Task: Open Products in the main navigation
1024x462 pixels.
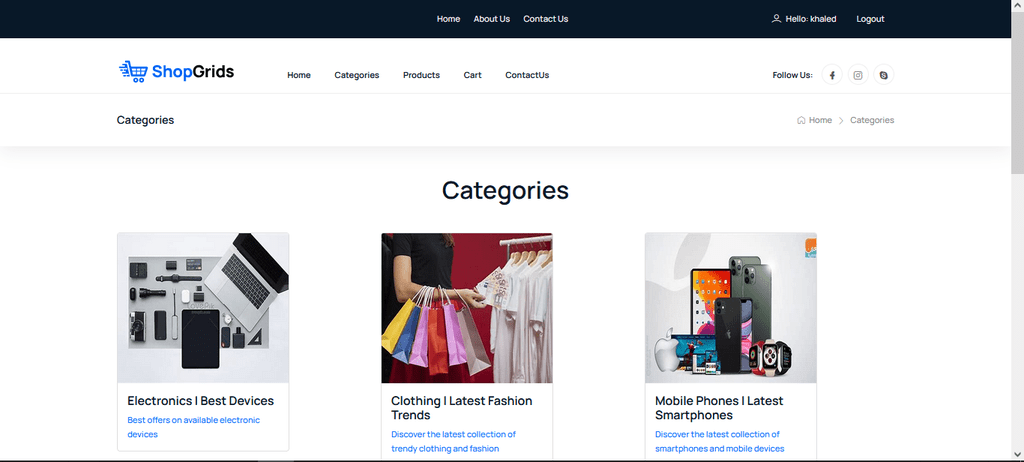Action: 421,75
